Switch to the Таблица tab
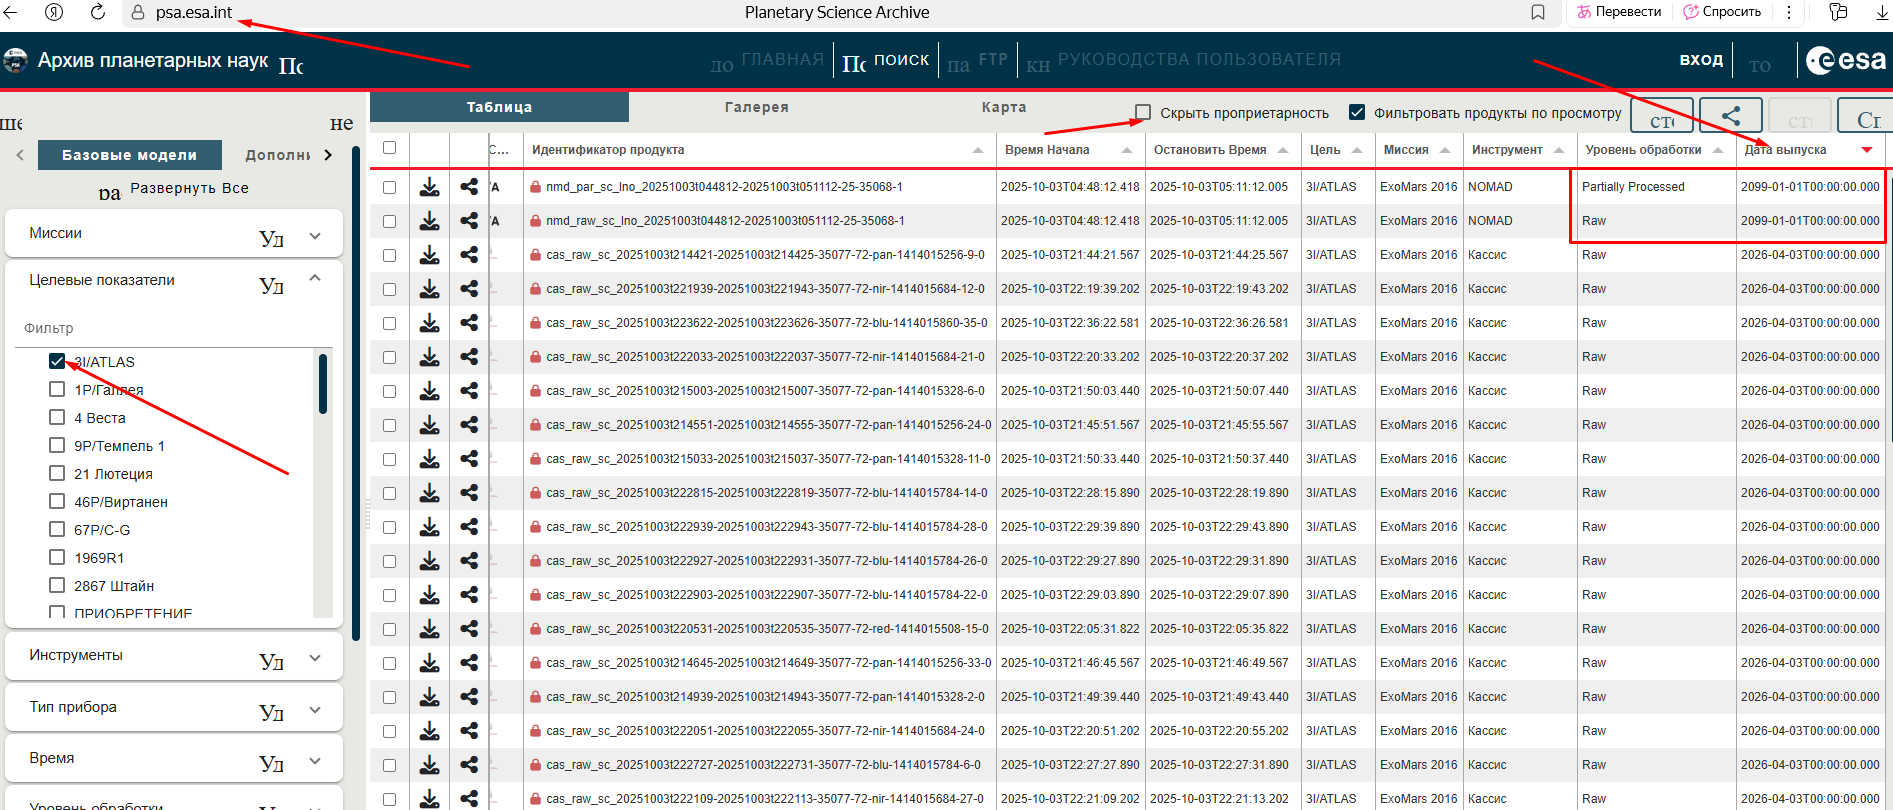Screen dimensions: 1893x810 click(499, 107)
